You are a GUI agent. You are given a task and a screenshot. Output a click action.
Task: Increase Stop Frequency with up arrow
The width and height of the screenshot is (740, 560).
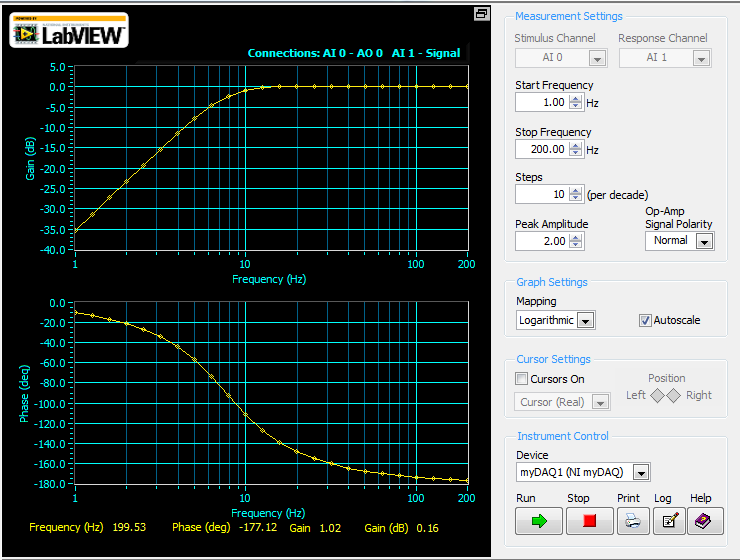(x=575, y=145)
